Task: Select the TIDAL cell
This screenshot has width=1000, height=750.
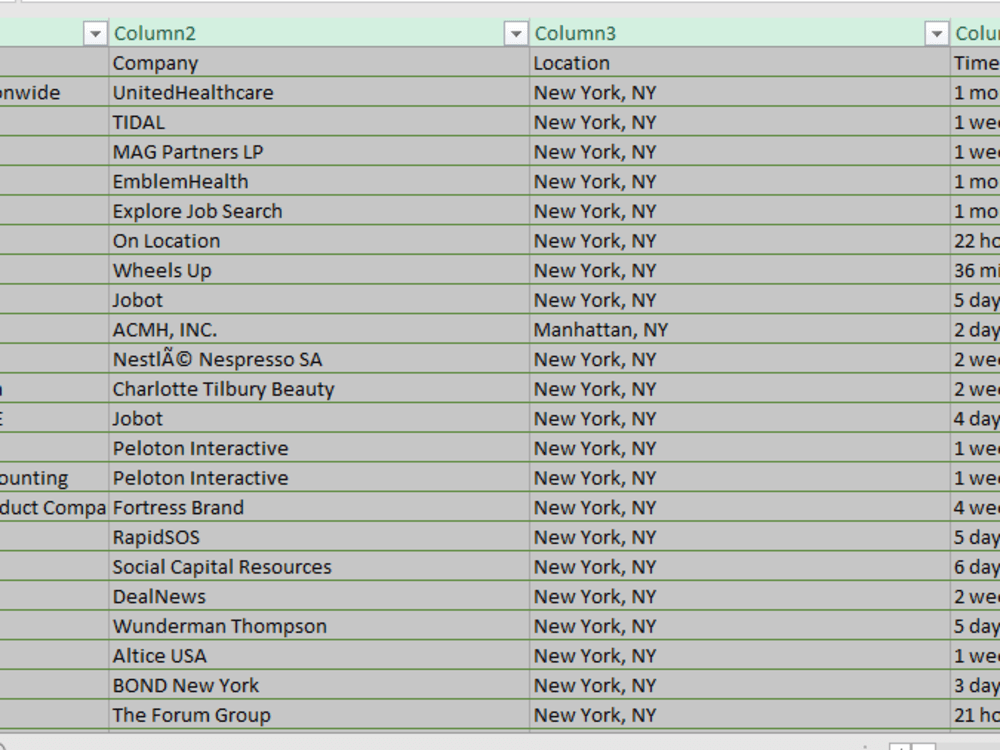Action: [x=319, y=122]
